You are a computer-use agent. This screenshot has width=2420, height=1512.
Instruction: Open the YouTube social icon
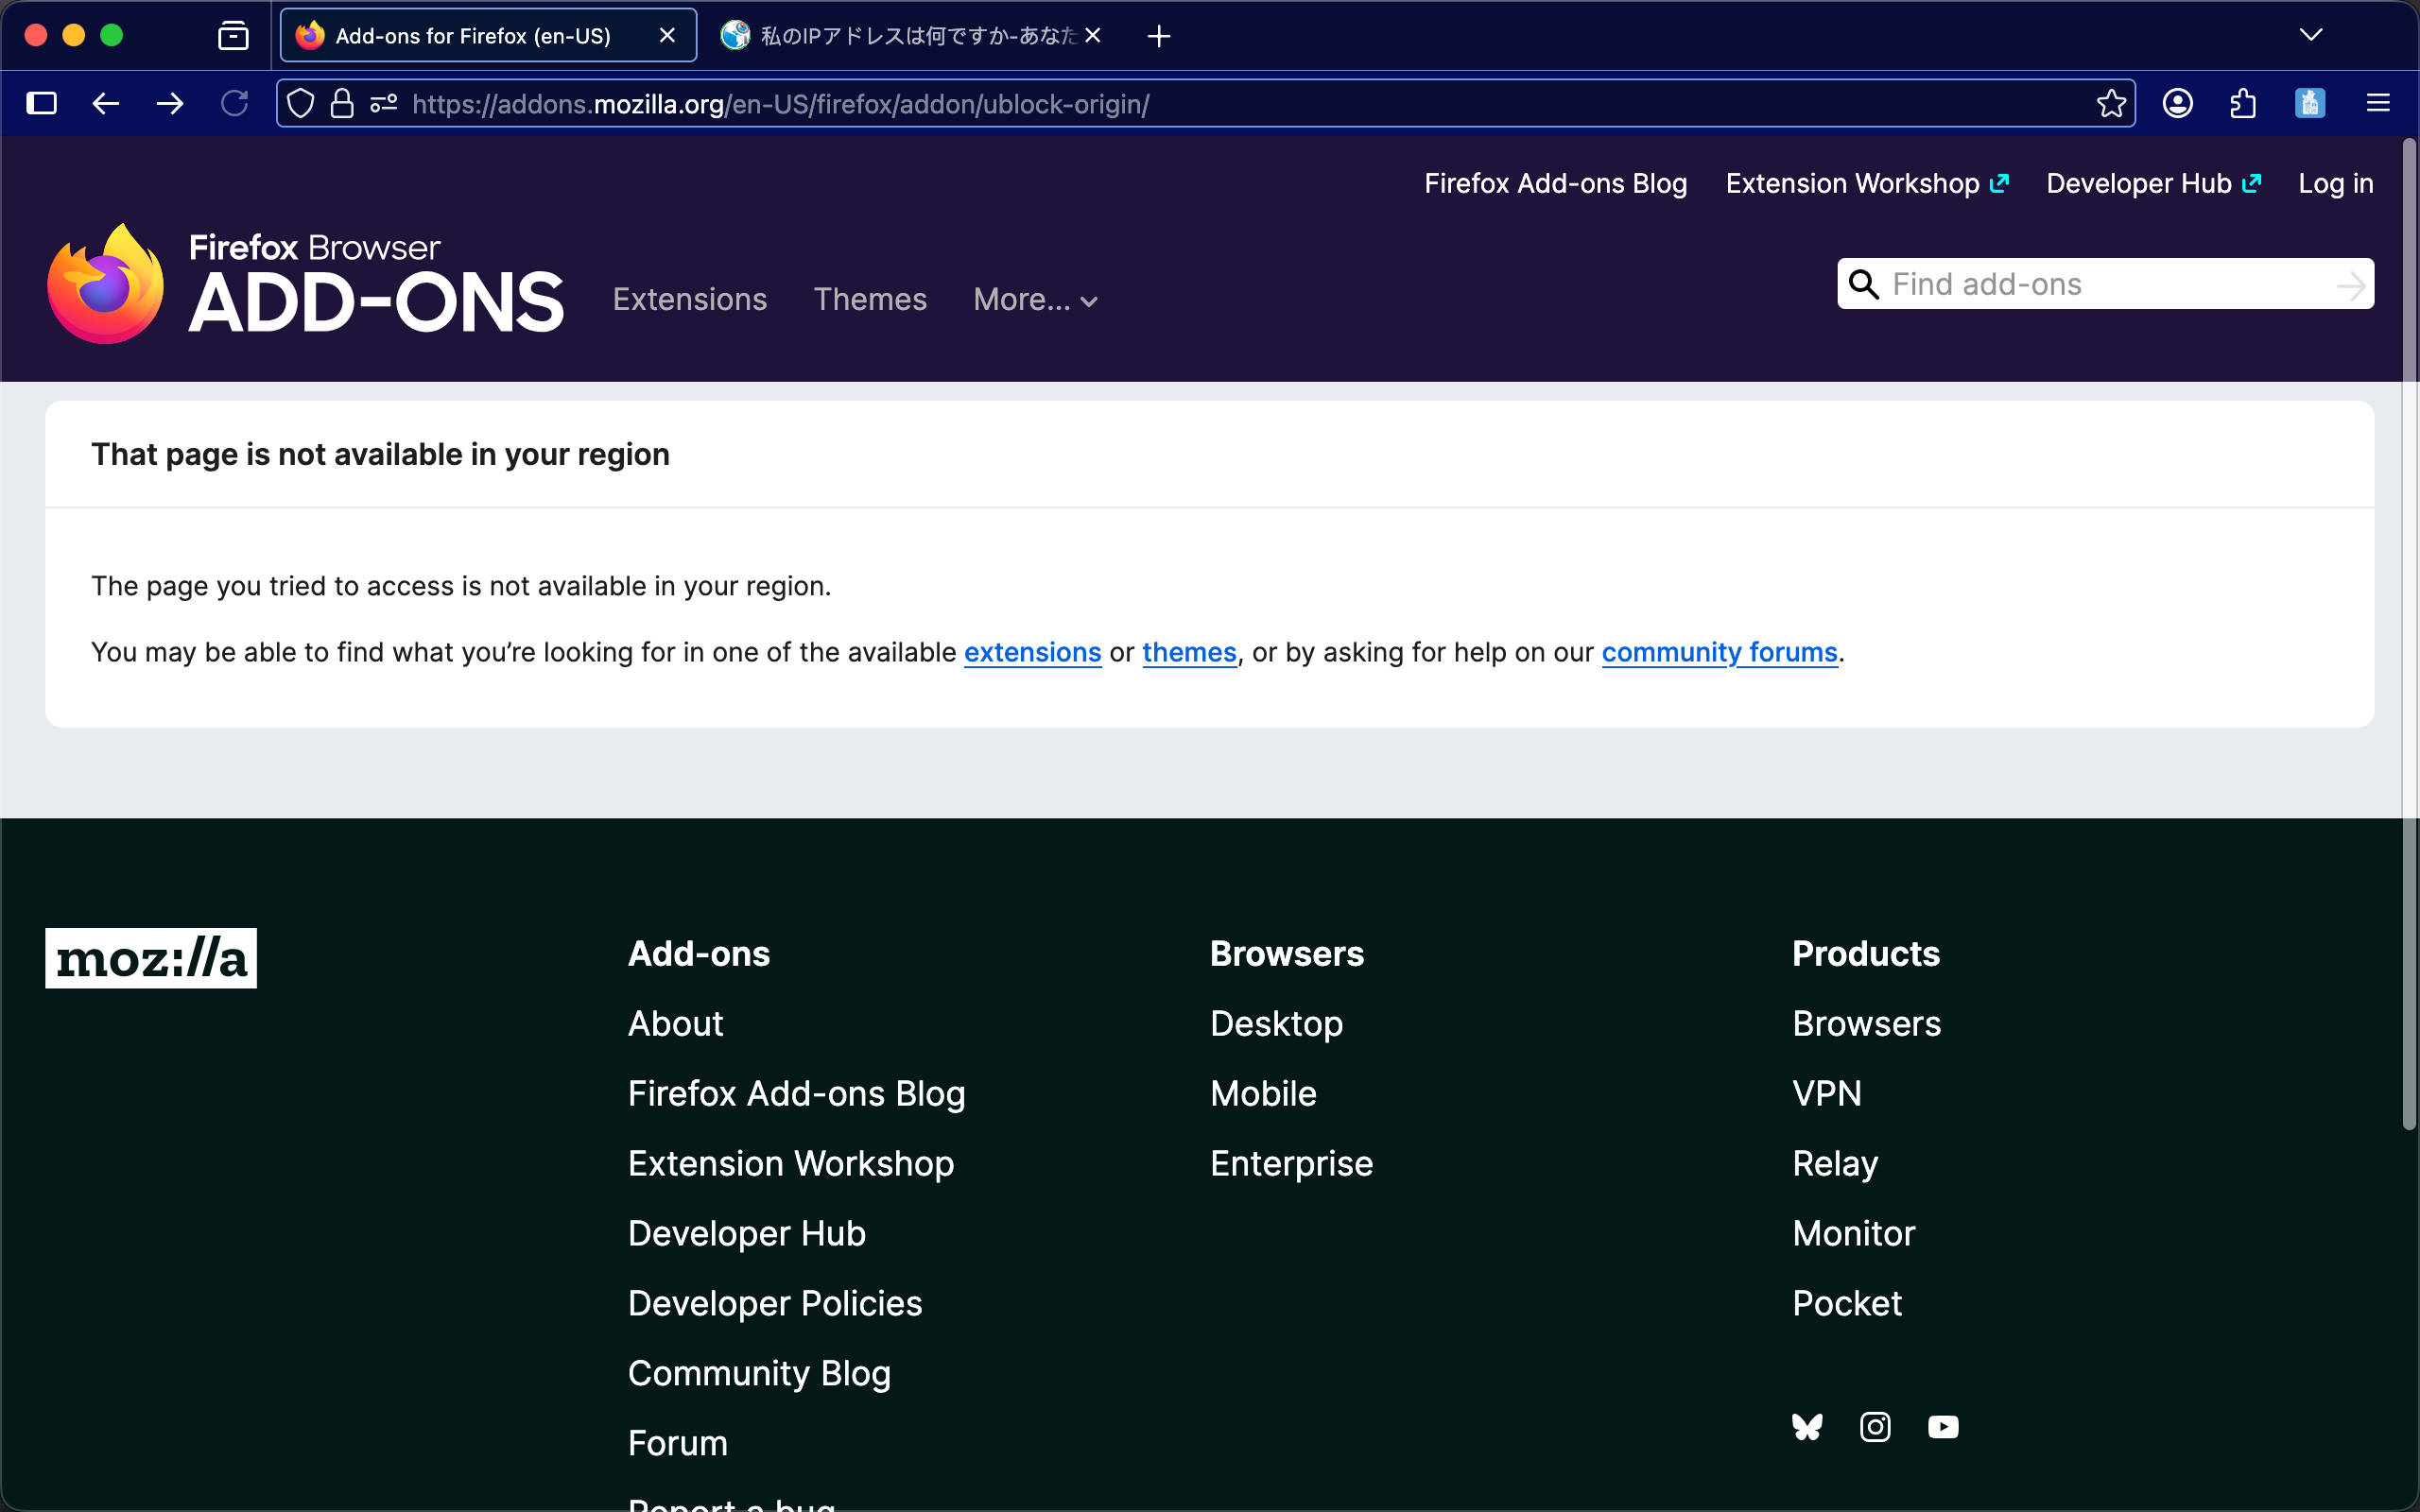1943,1427
